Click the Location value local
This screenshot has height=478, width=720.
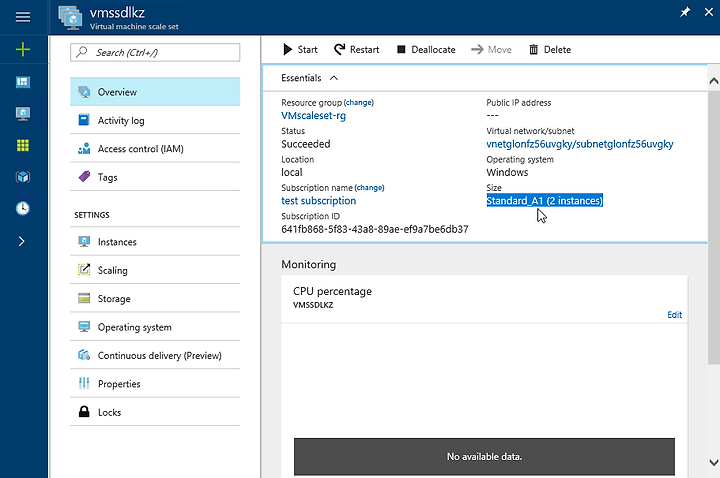point(292,172)
